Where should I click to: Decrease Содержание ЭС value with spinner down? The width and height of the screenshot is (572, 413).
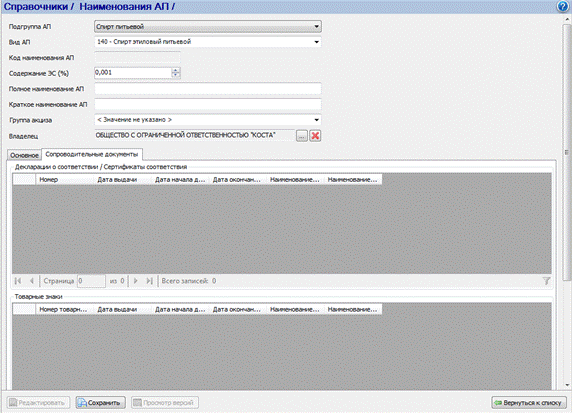176,75
